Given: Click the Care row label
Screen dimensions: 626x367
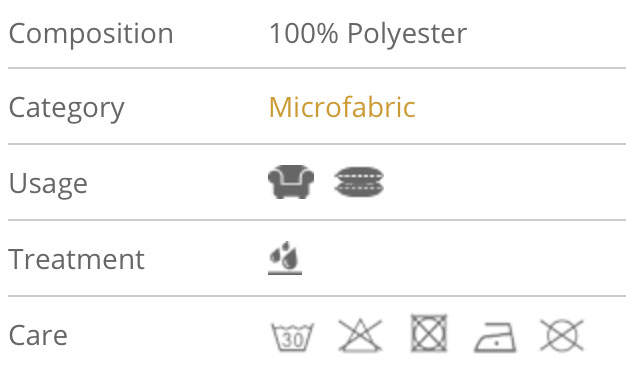Looking at the screenshot, I should 38,335.
